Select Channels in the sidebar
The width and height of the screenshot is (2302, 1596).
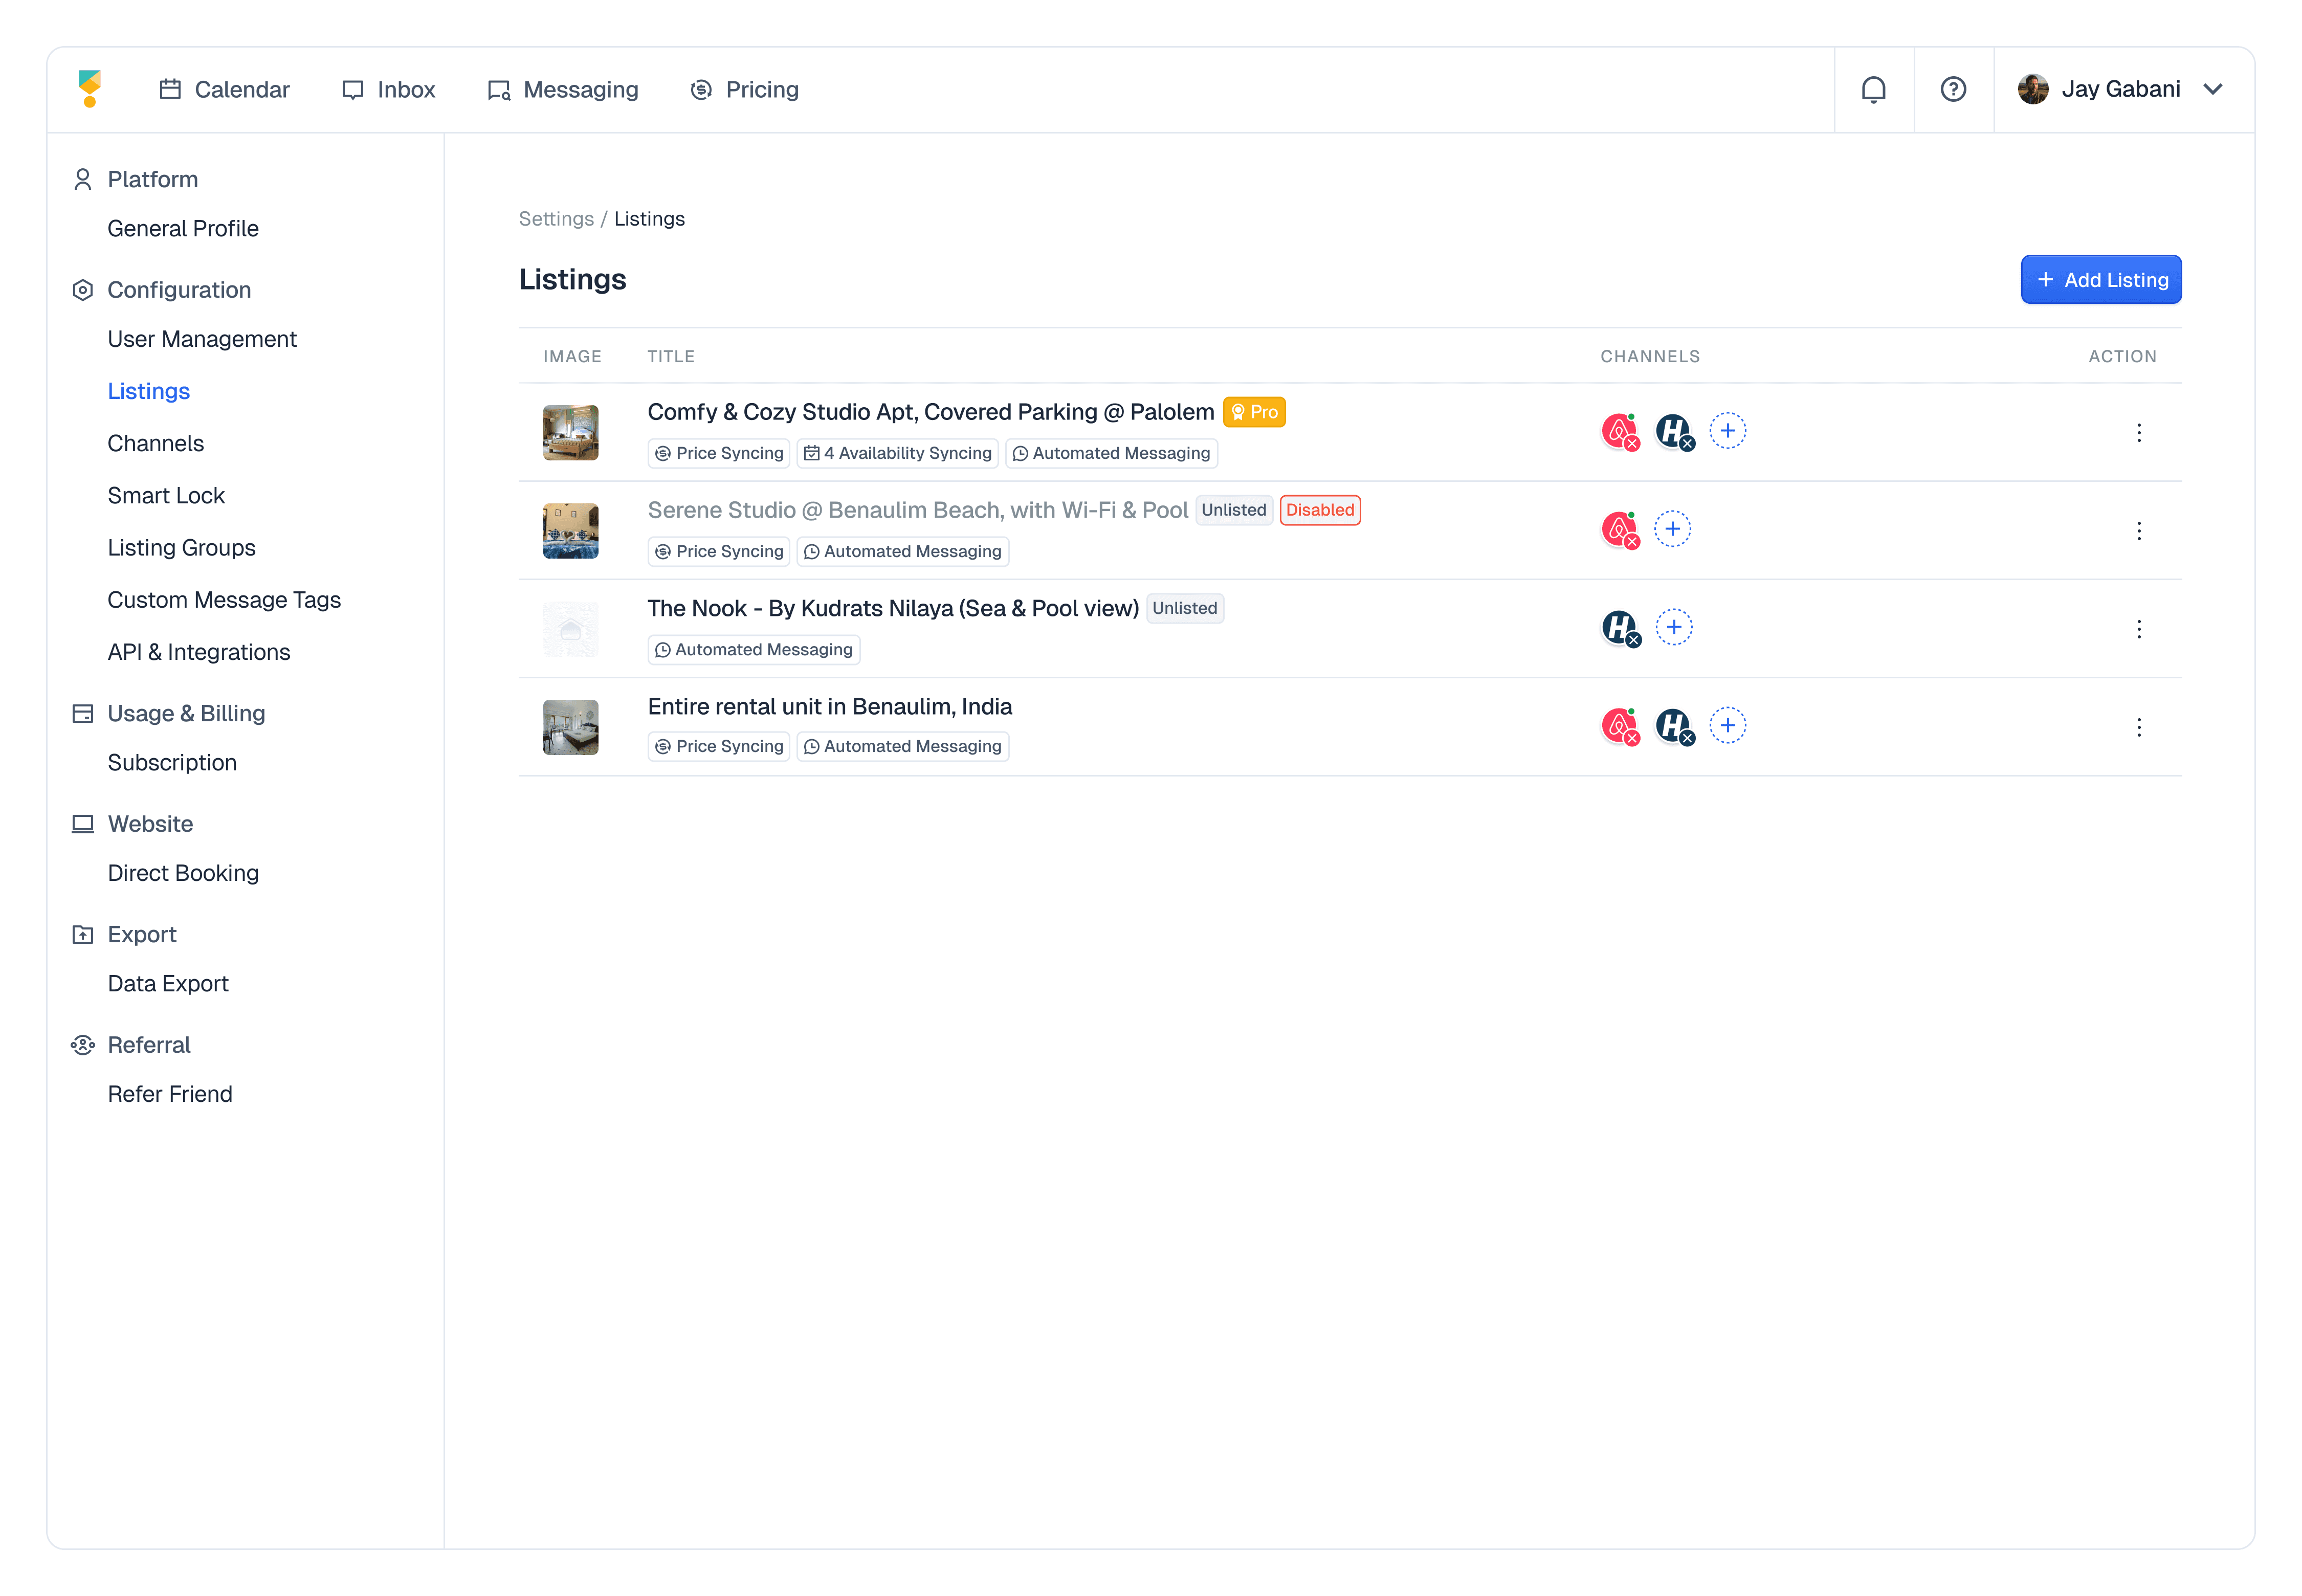[x=155, y=443]
